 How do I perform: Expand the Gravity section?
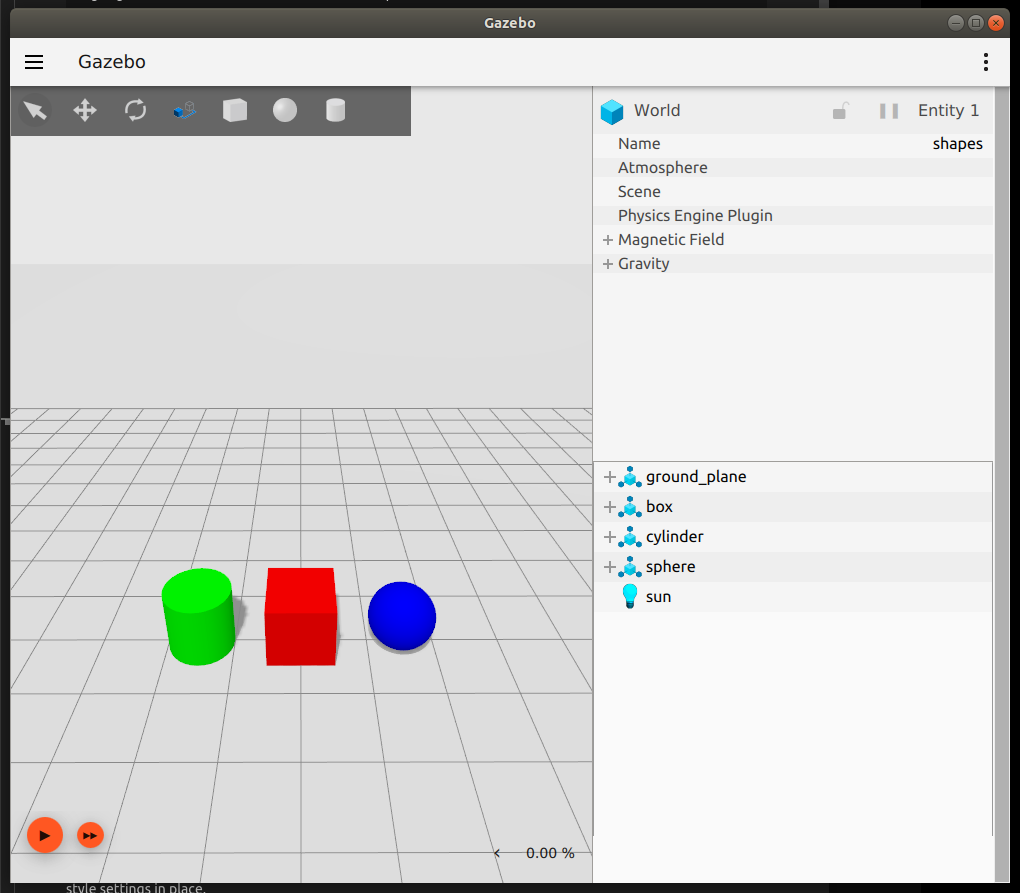click(x=608, y=264)
